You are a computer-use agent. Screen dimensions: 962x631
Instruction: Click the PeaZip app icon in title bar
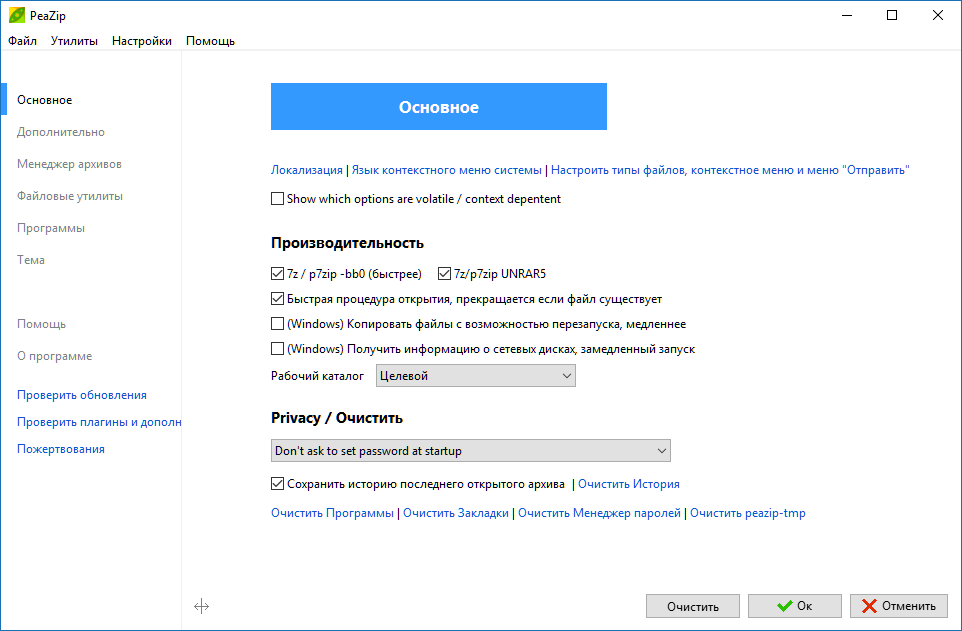pos(17,15)
